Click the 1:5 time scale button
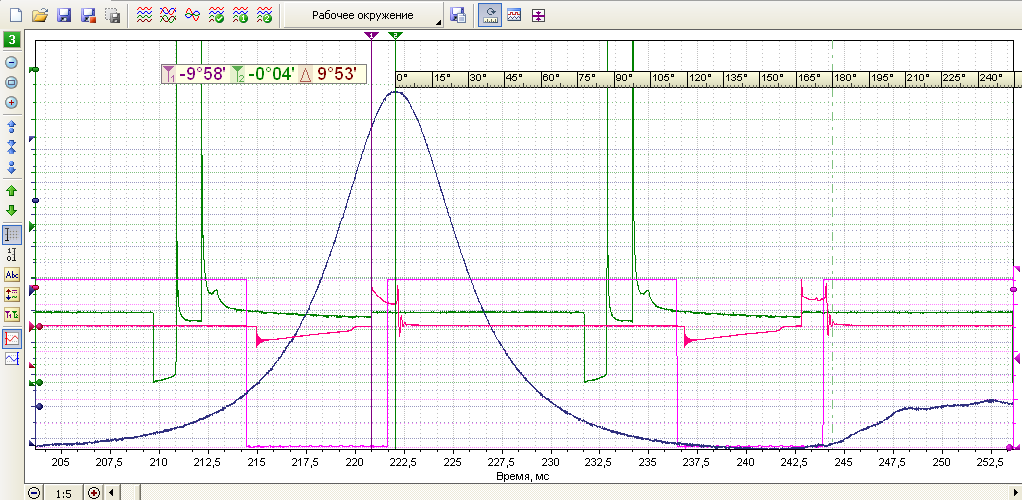 pyautogui.click(x=63, y=493)
